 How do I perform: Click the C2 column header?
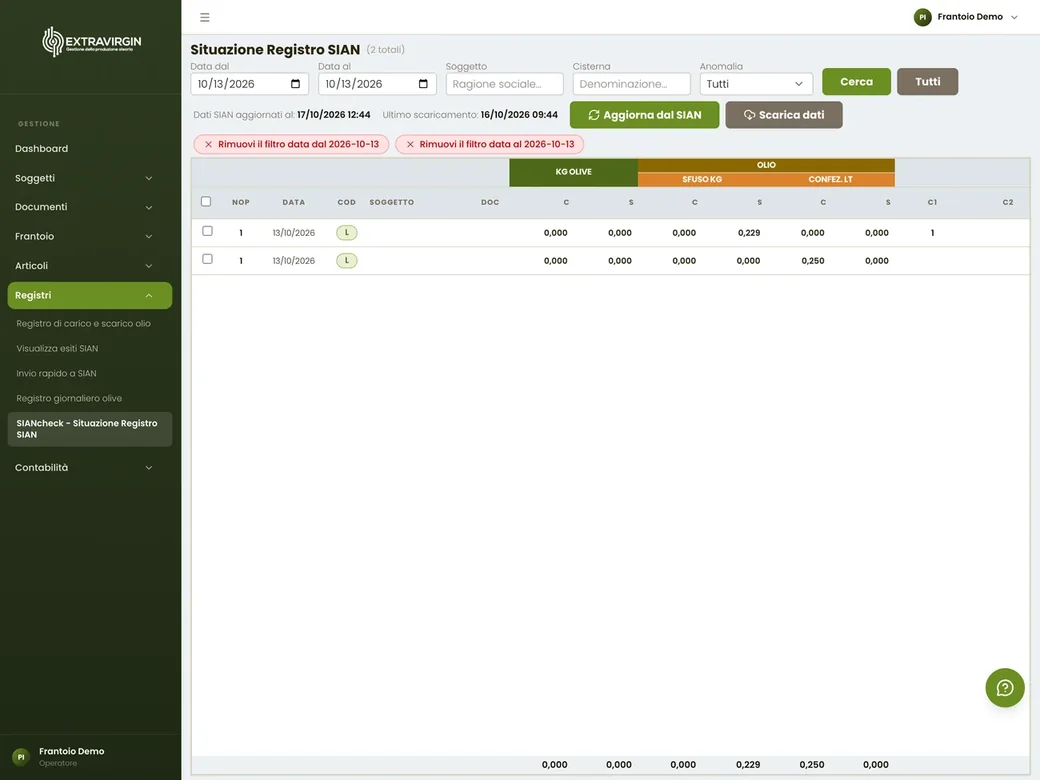point(1008,202)
